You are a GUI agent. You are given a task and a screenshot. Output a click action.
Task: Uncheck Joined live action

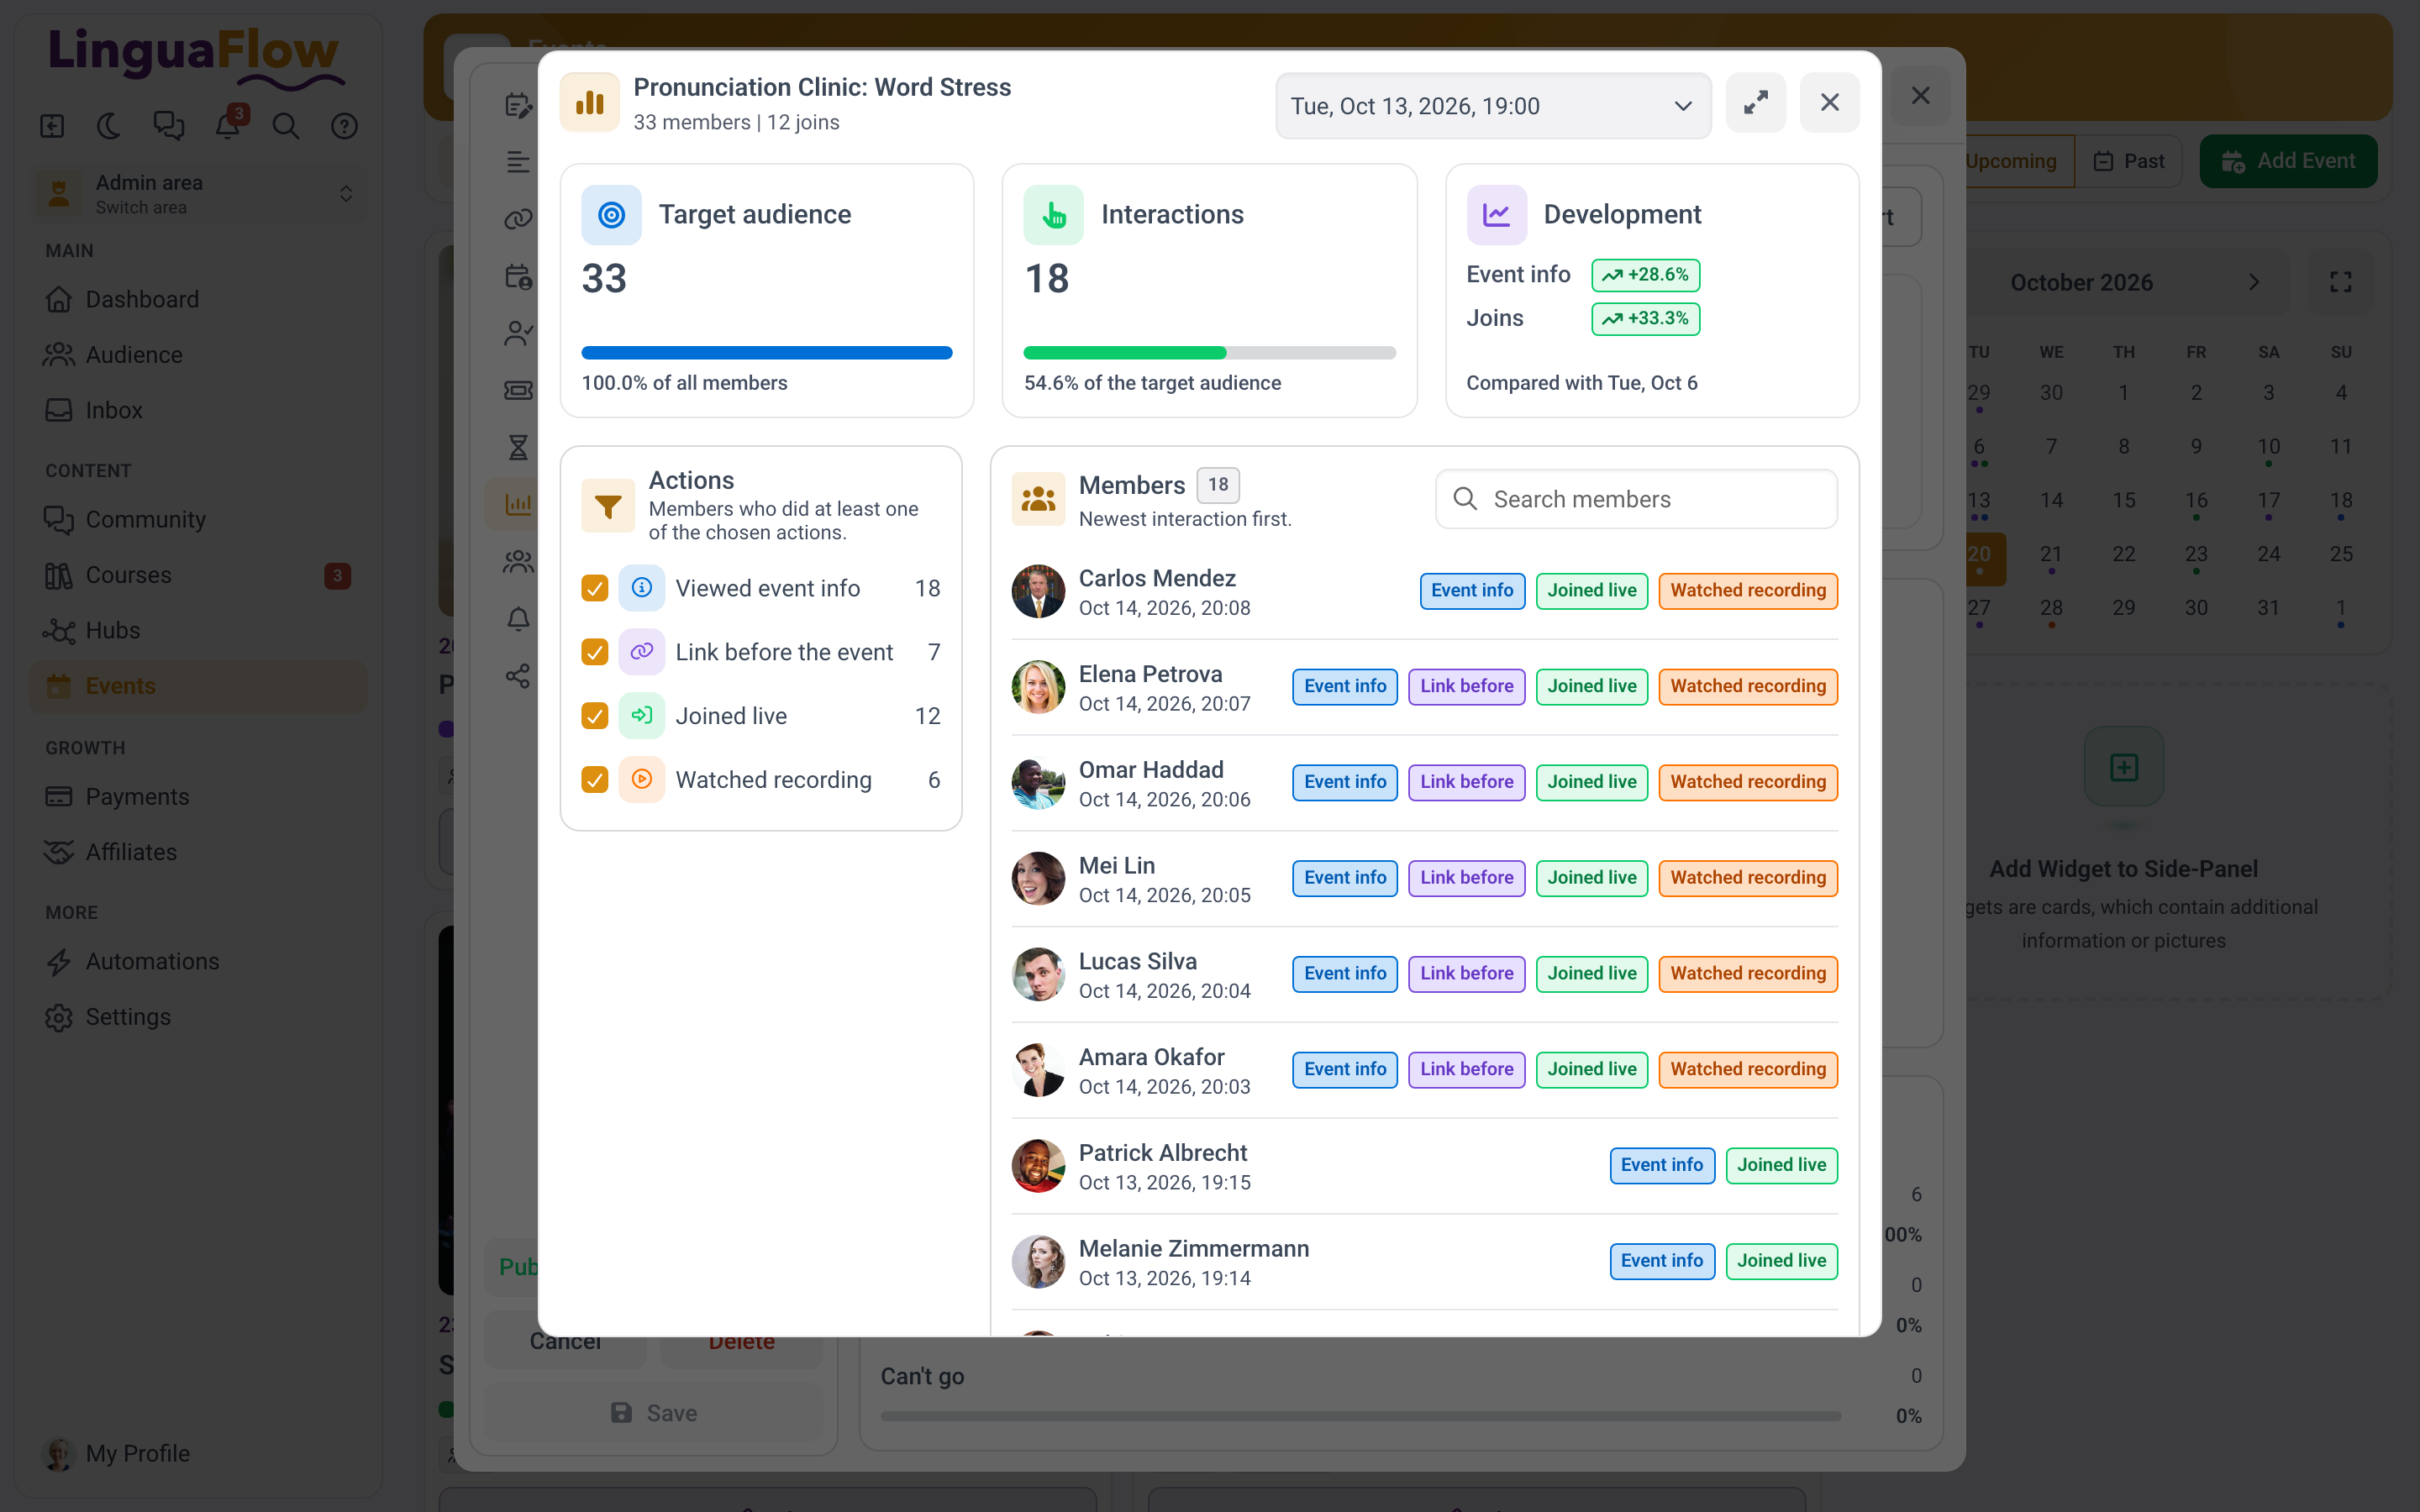coord(595,716)
